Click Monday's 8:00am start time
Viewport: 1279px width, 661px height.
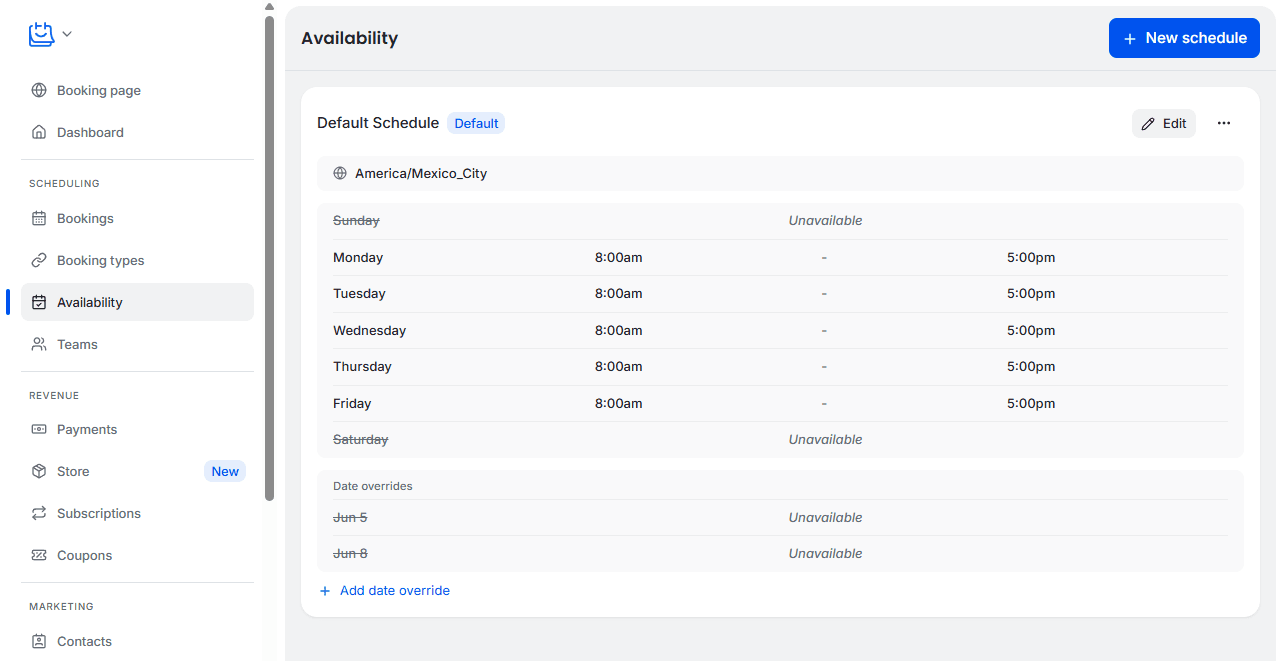click(618, 257)
